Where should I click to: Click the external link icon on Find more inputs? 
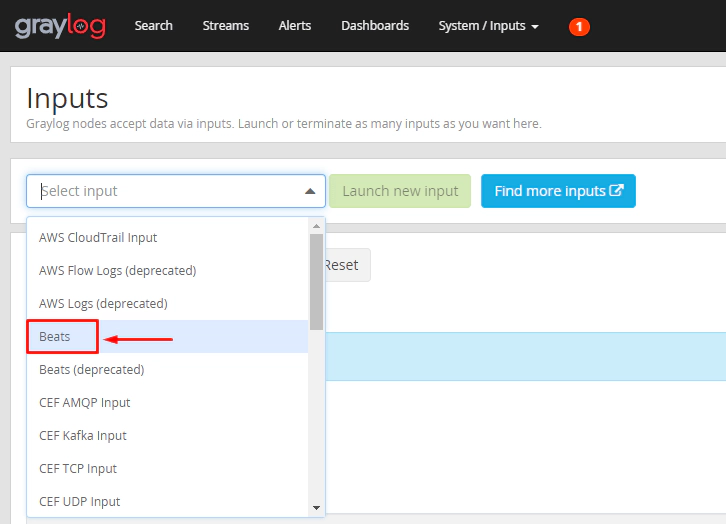pyautogui.click(x=617, y=191)
